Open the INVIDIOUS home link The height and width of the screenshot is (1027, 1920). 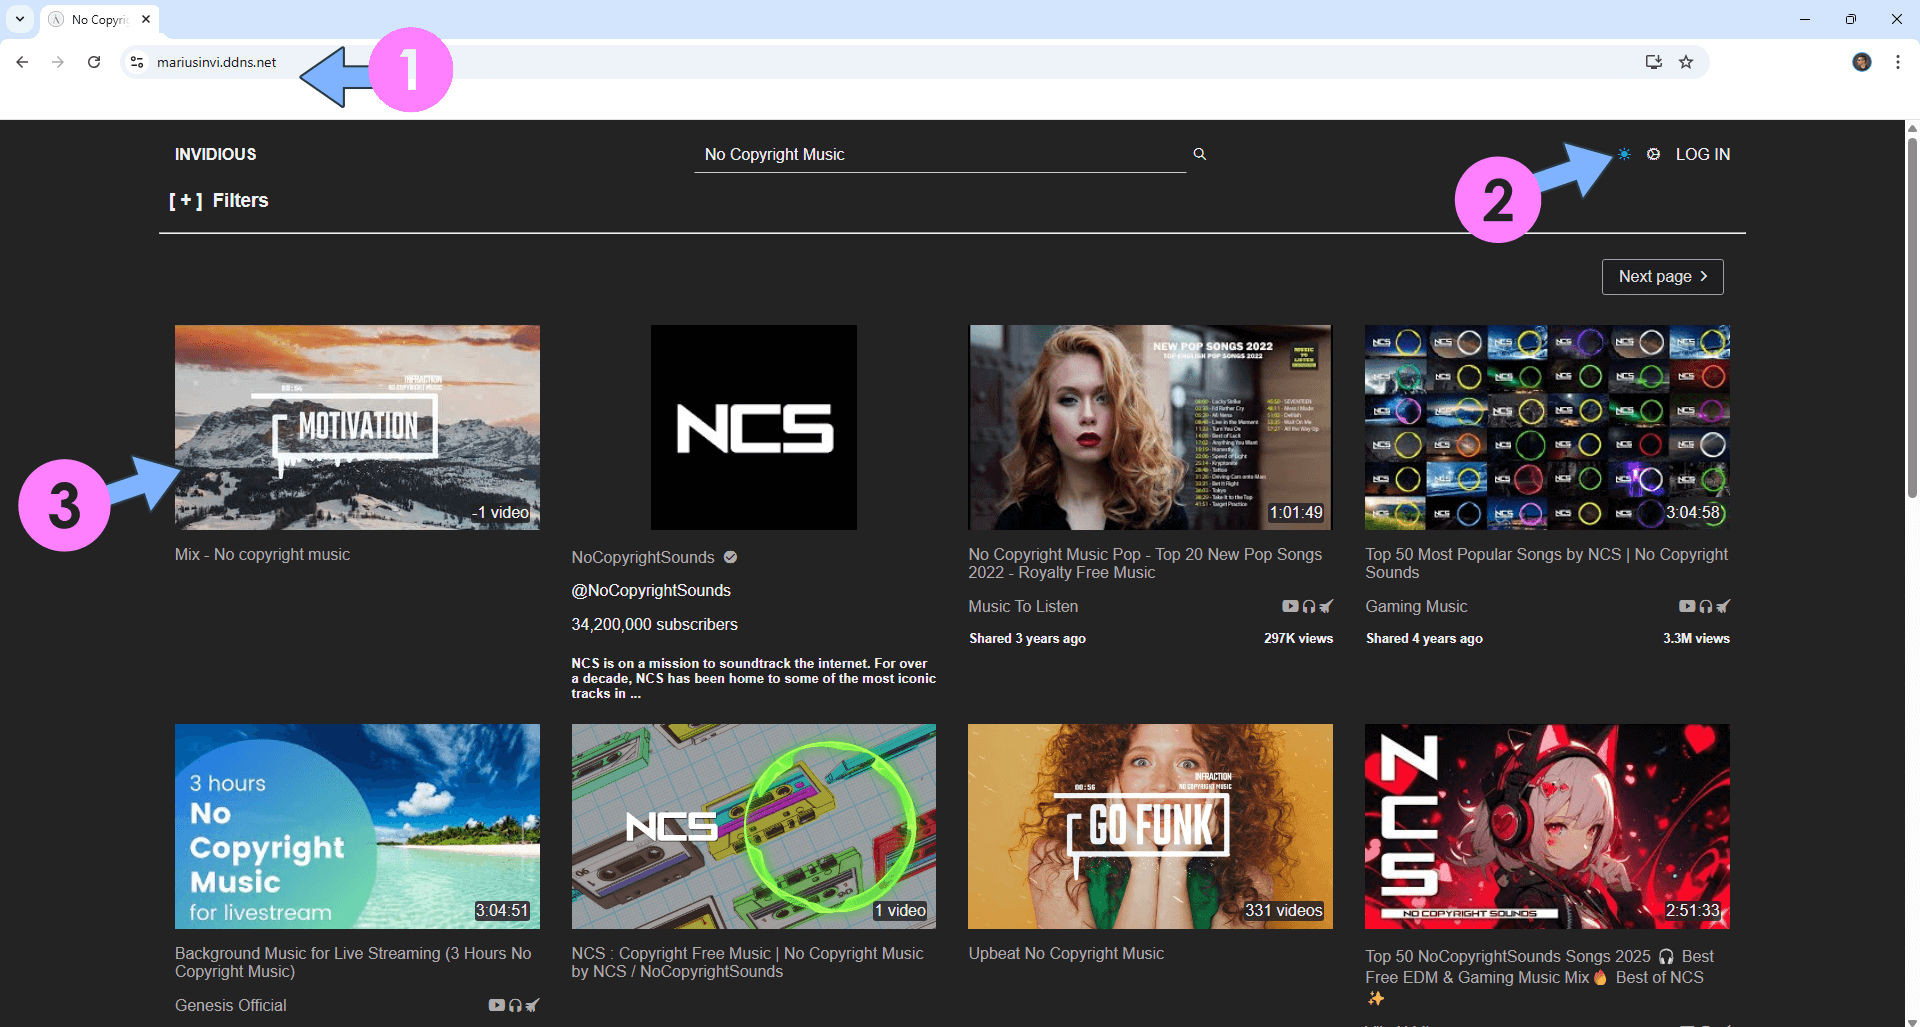tap(215, 154)
